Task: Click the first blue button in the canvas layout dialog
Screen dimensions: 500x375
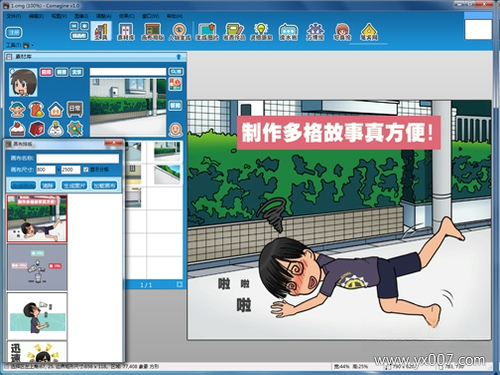Action: tap(23, 185)
